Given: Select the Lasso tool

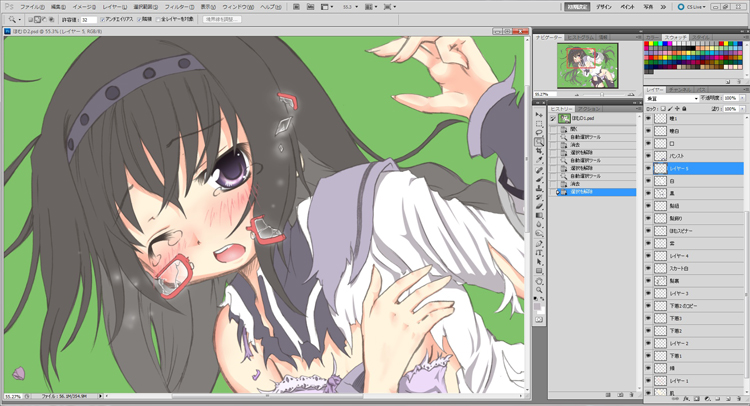Looking at the screenshot, I should [539, 132].
